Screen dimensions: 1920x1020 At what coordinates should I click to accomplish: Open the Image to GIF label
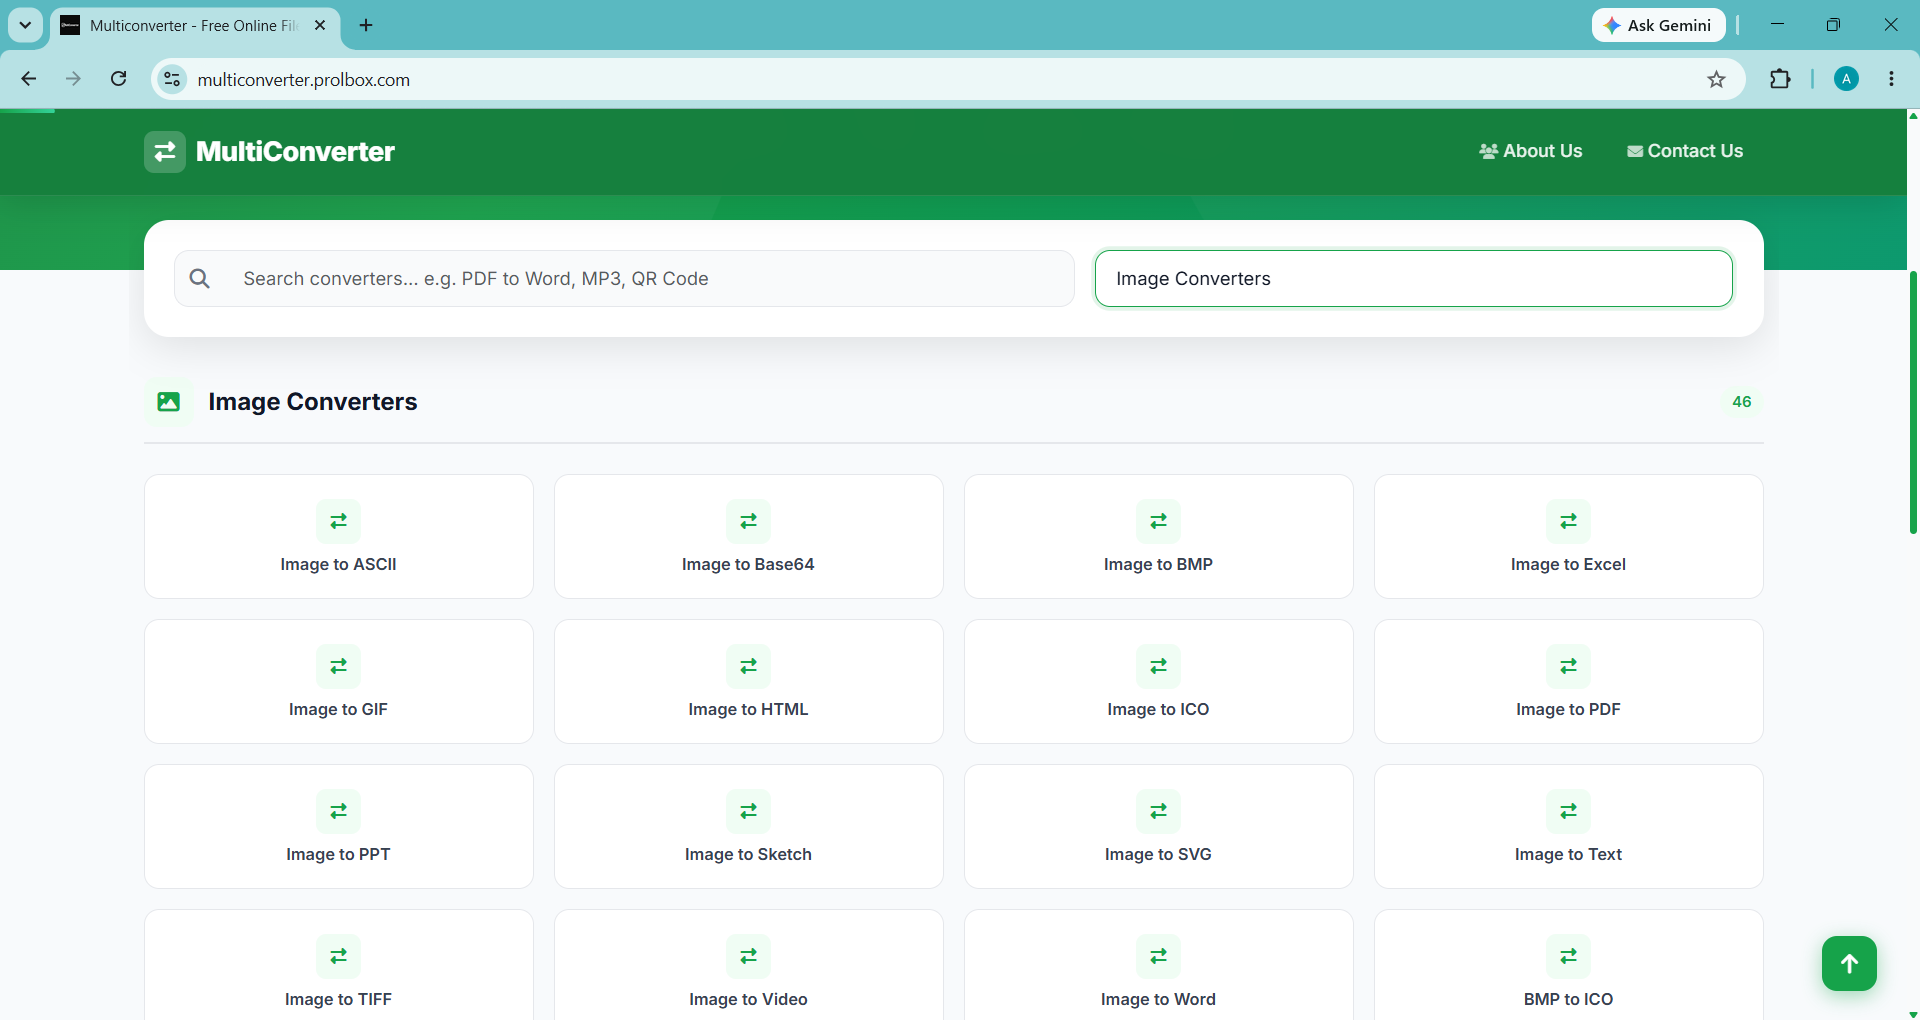339,710
